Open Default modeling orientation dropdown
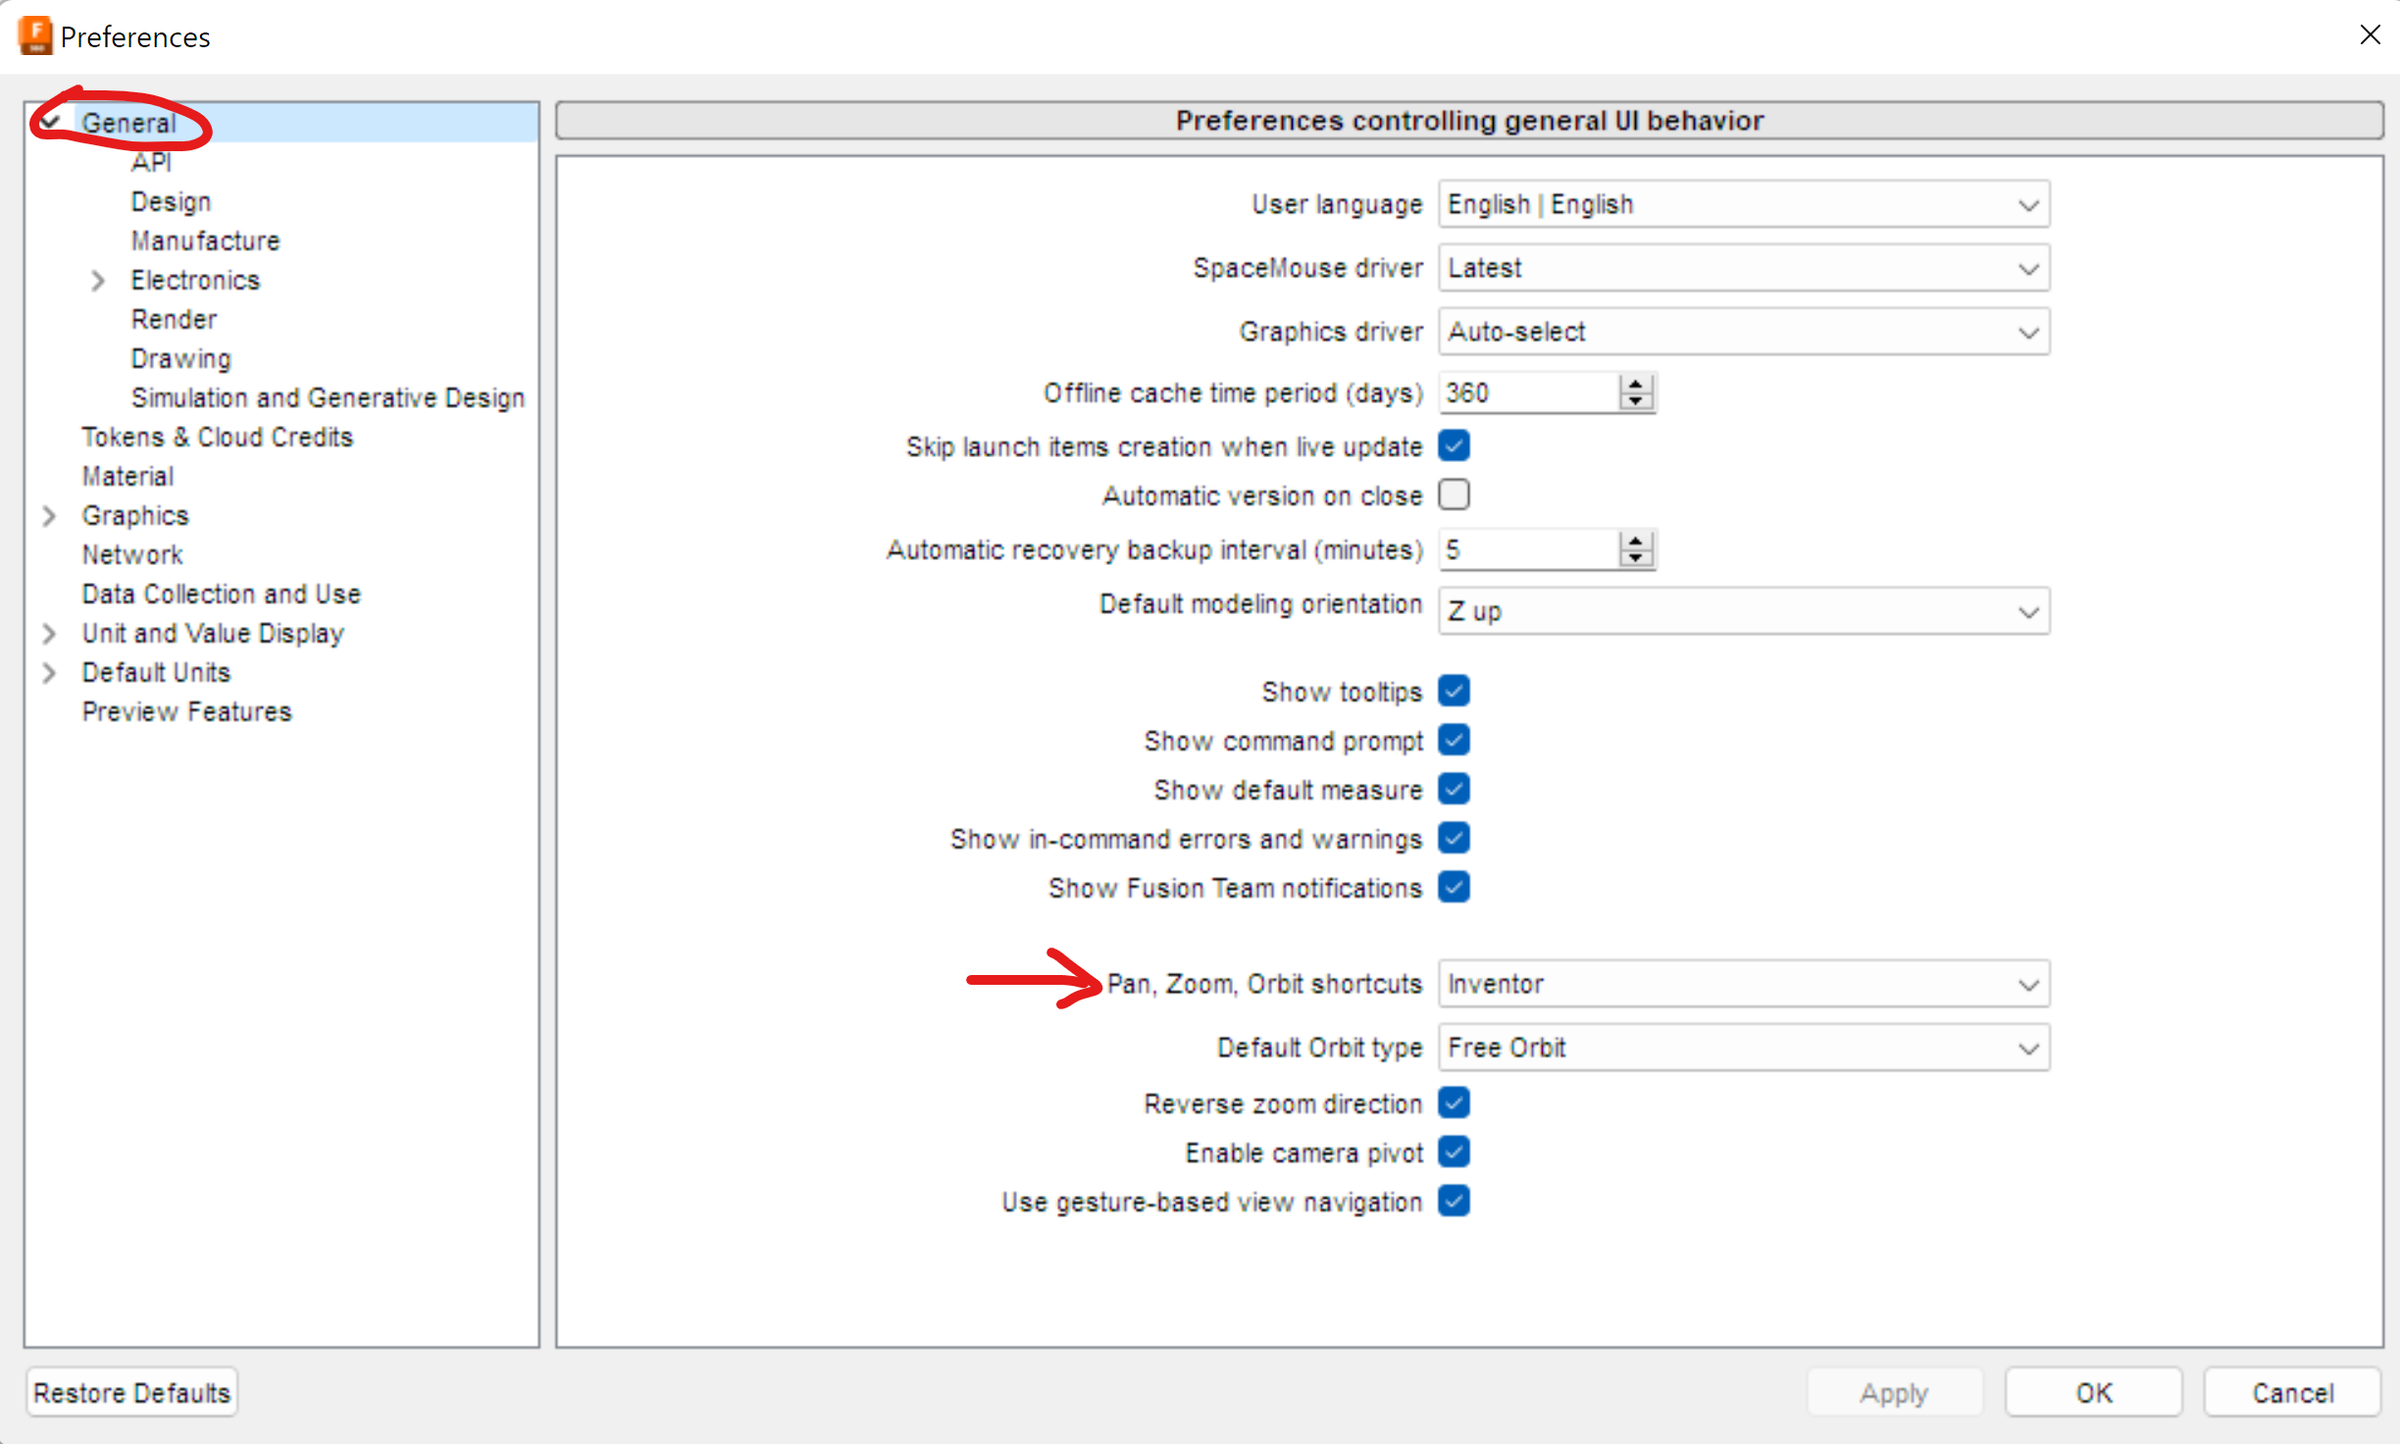Viewport: 2400px width, 1444px height. coord(1743,611)
